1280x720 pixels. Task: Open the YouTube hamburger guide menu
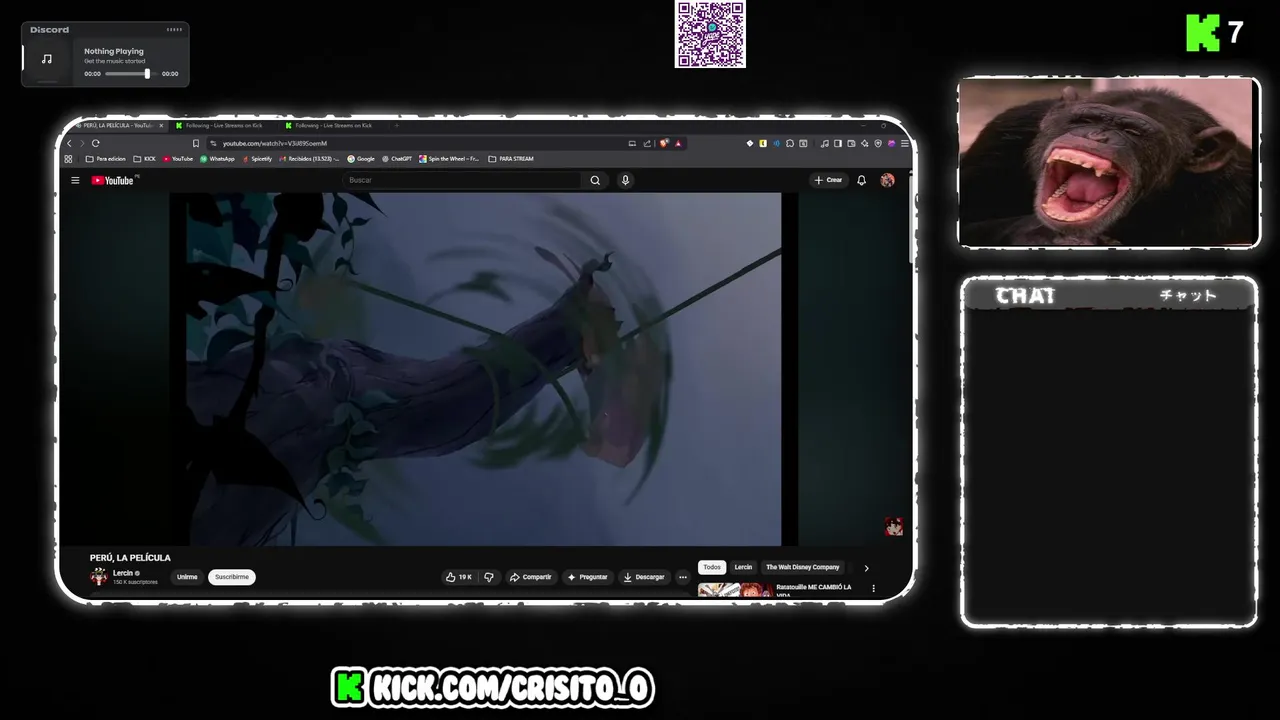(75, 180)
